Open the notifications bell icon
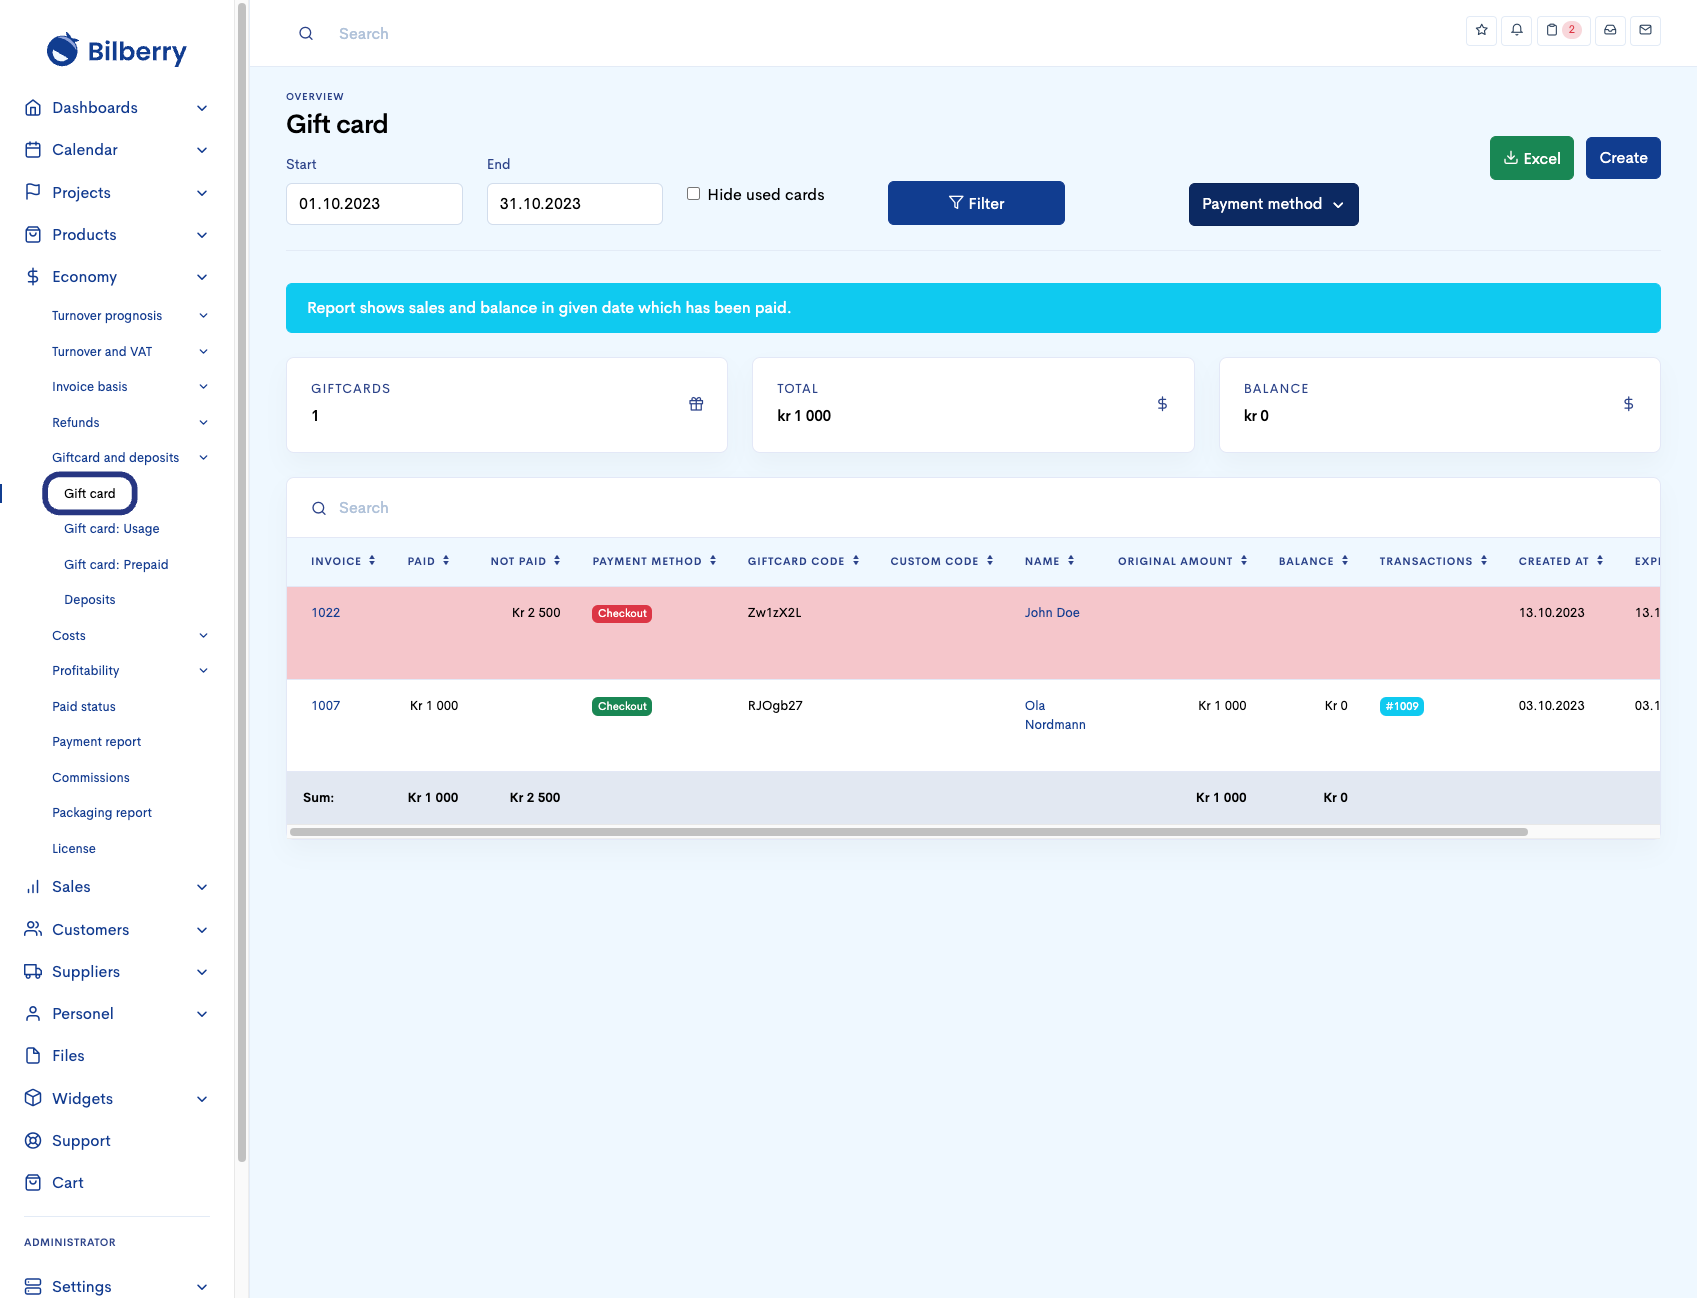1697x1298 pixels. coord(1516,30)
